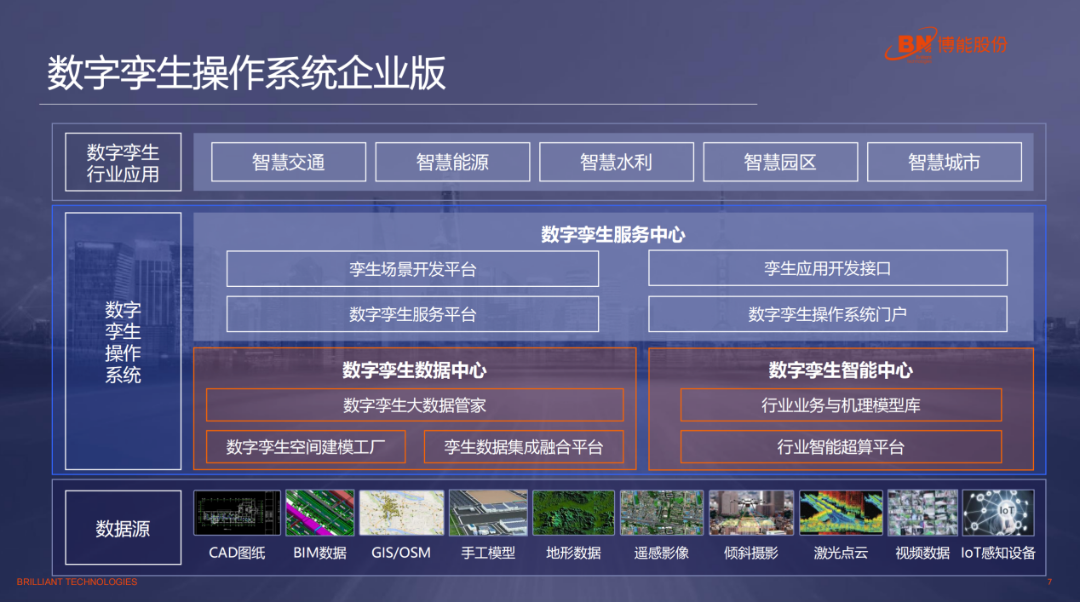This screenshot has height=602, width=1080.
Task: Click the 地形数据 terrain thumbnail
Action: click(573, 511)
